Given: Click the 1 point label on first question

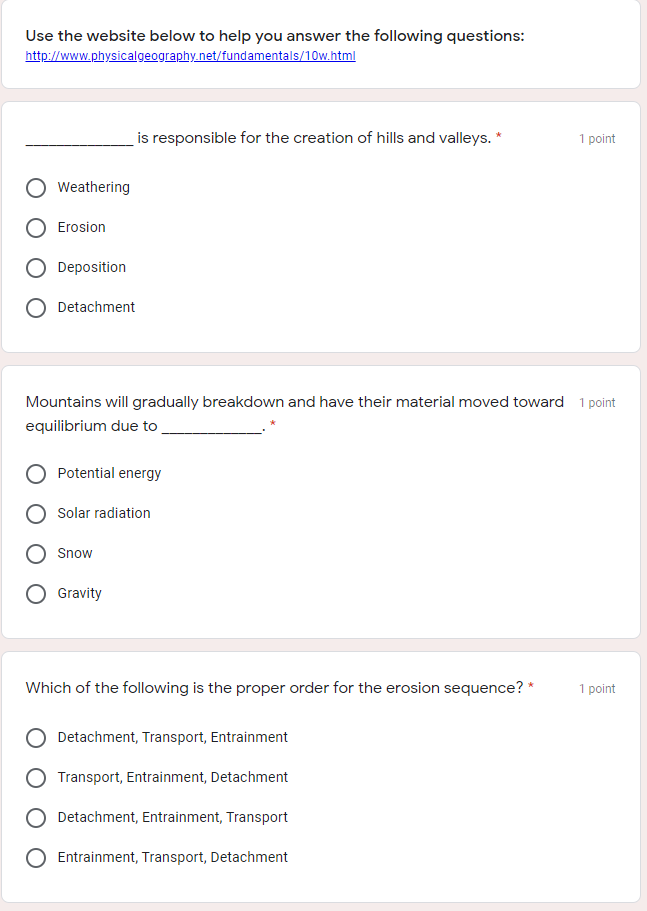Looking at the screenshot, I should coord(597,138).
